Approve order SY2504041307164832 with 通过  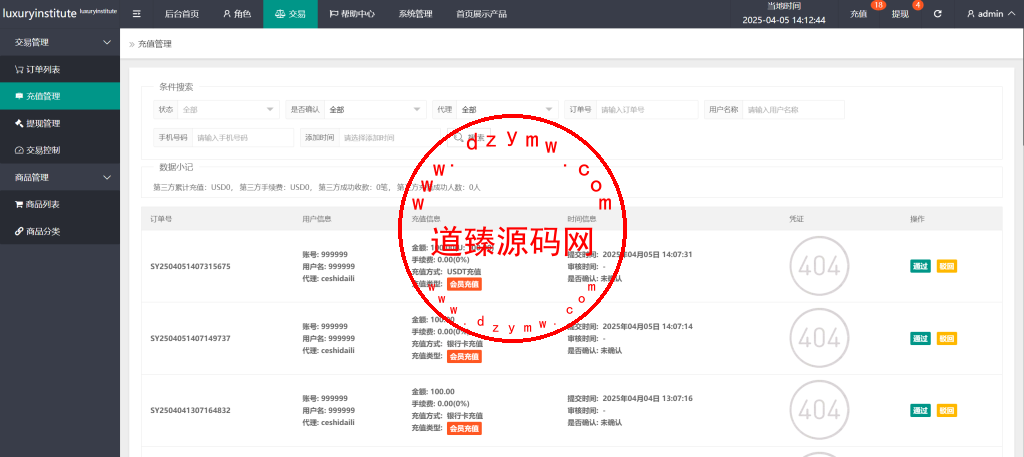click(x=920, y=411)
